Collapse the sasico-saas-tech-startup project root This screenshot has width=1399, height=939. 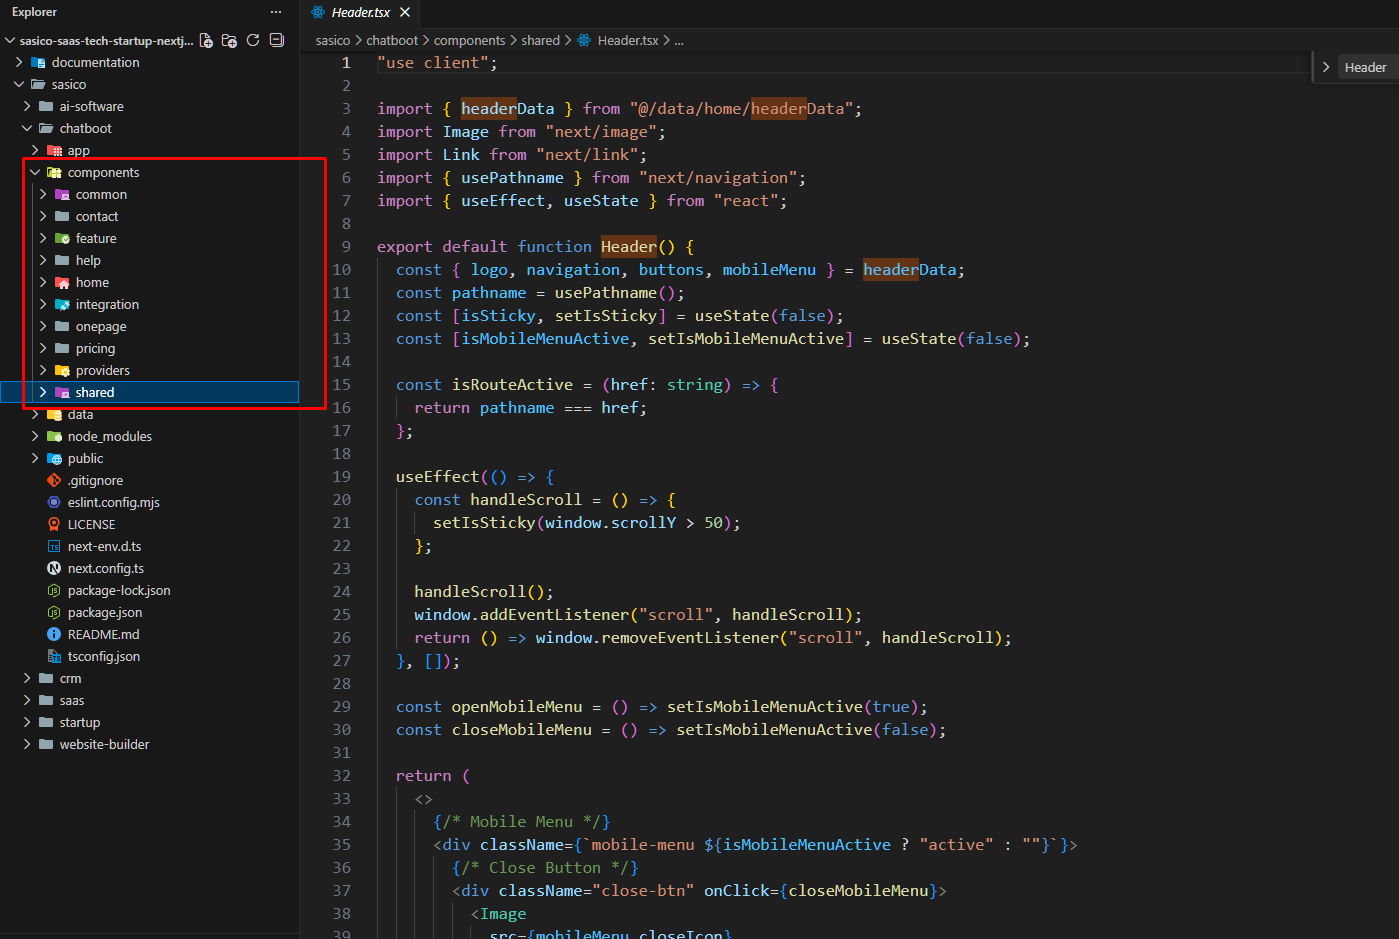pos(10,41)
